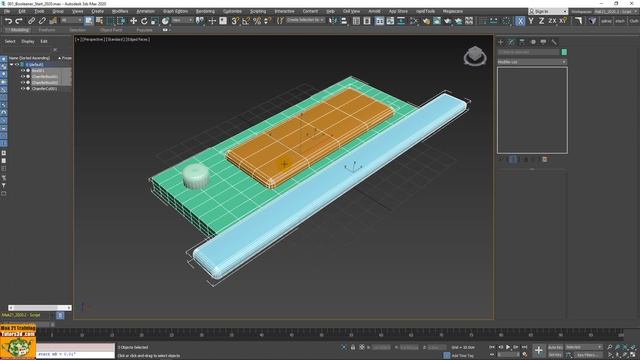Open Scene Explorer Display menu

[x=28, y=42]
